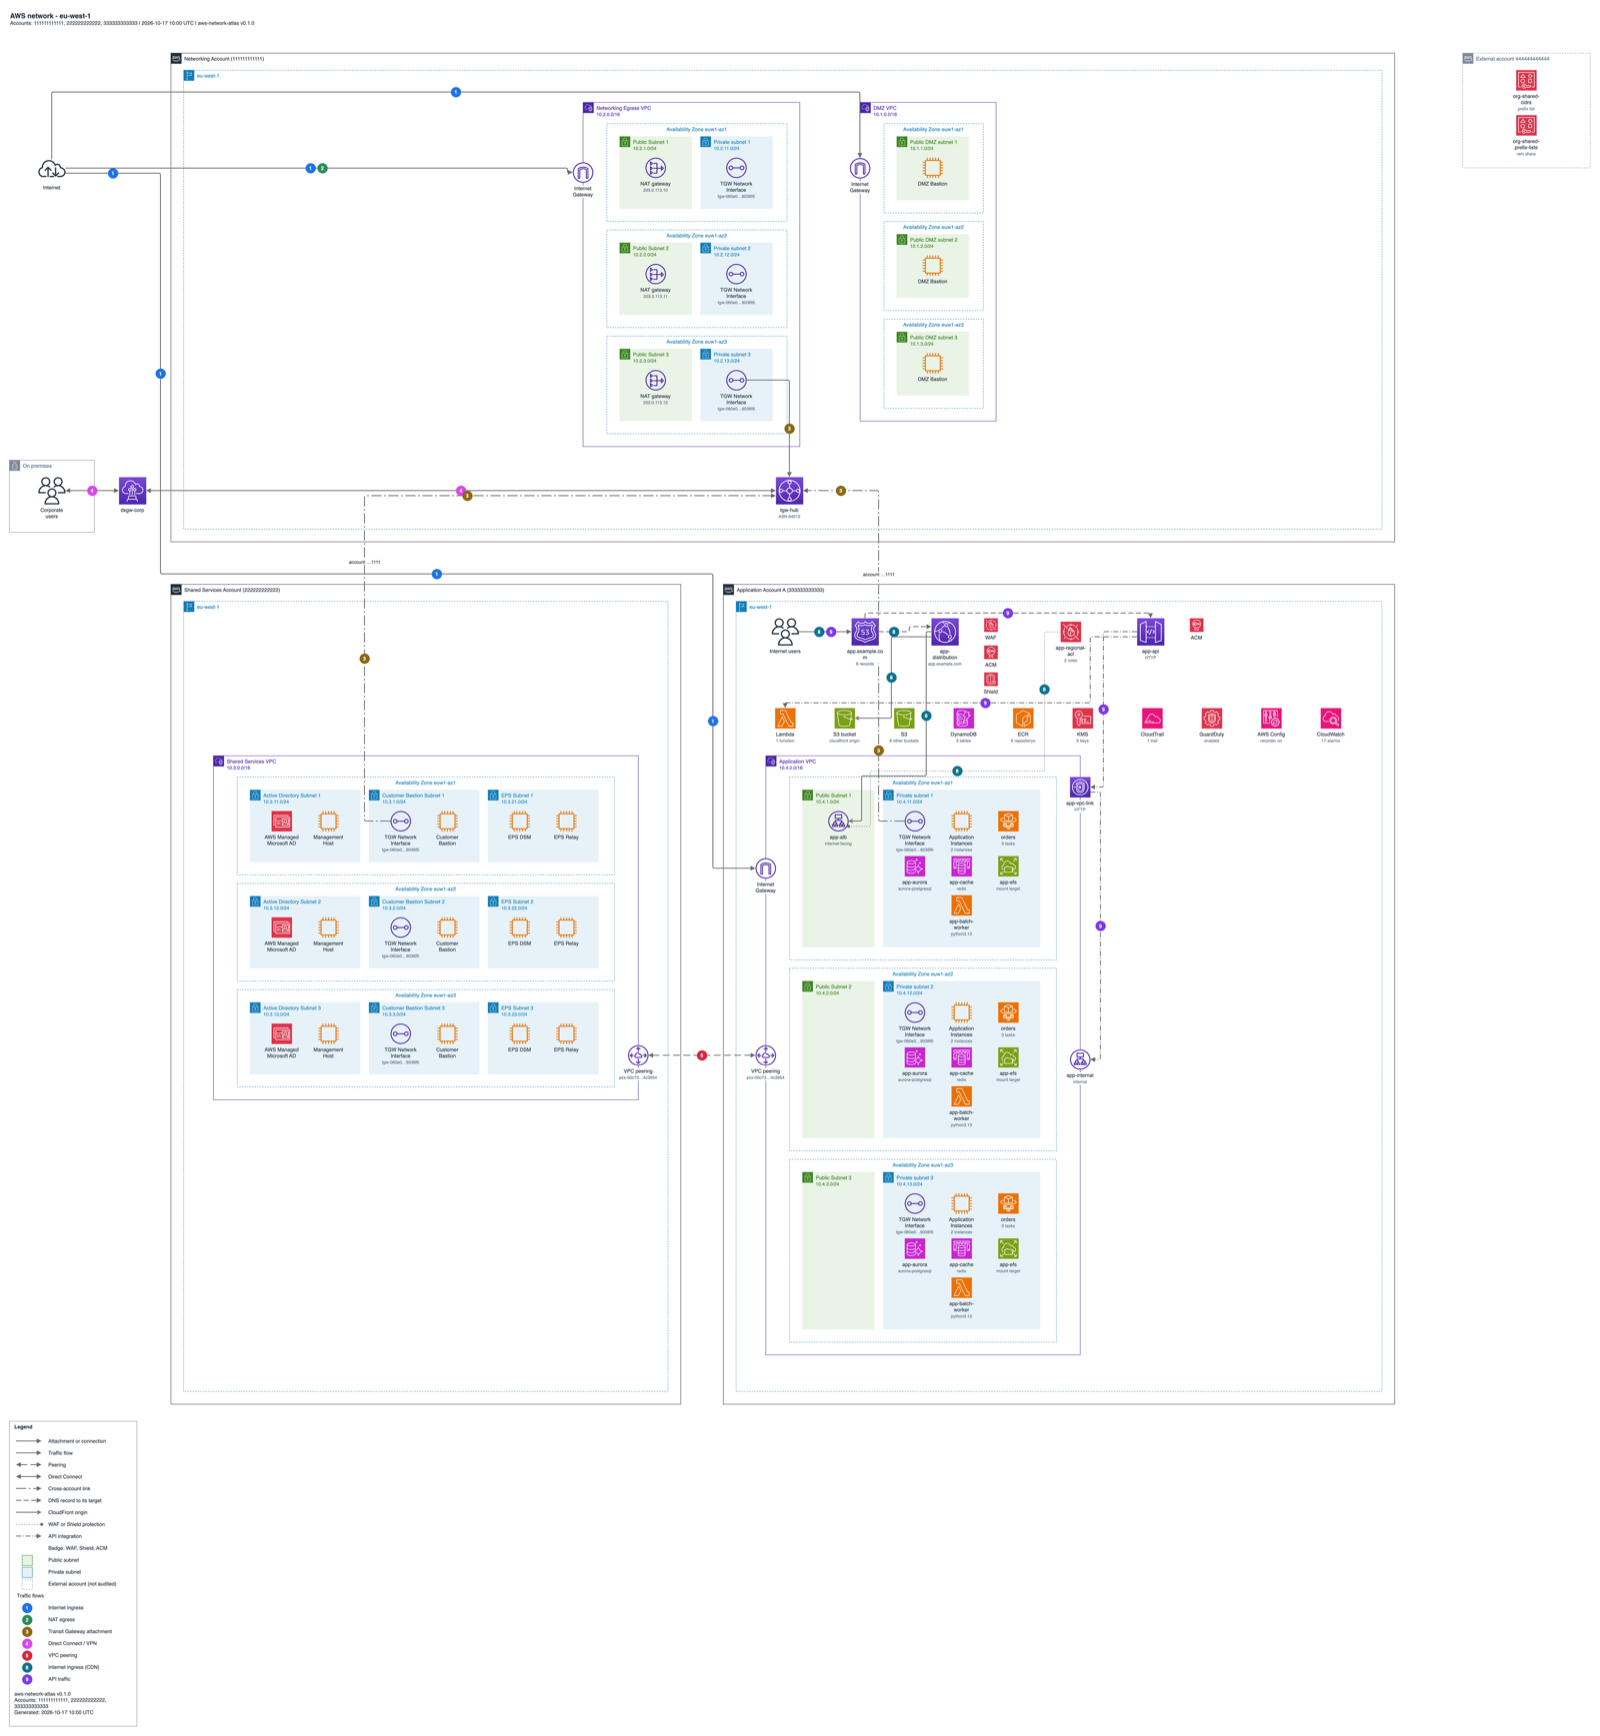Image resolution: width=1600 pixels, height=1736 pixels.
Task: Select the app-internal load balancer icon
Action: tap(1080, 1060)
